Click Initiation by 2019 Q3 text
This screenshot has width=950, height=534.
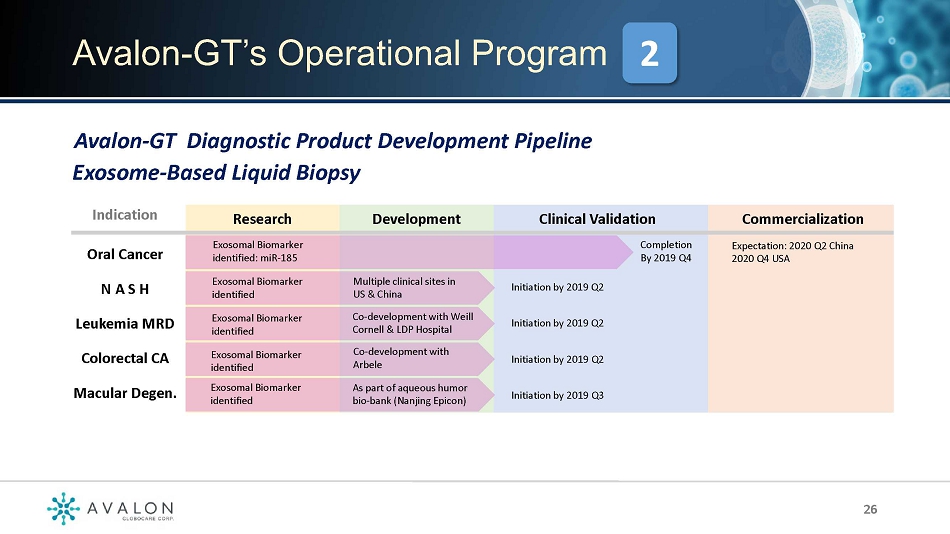coord(557,395)
